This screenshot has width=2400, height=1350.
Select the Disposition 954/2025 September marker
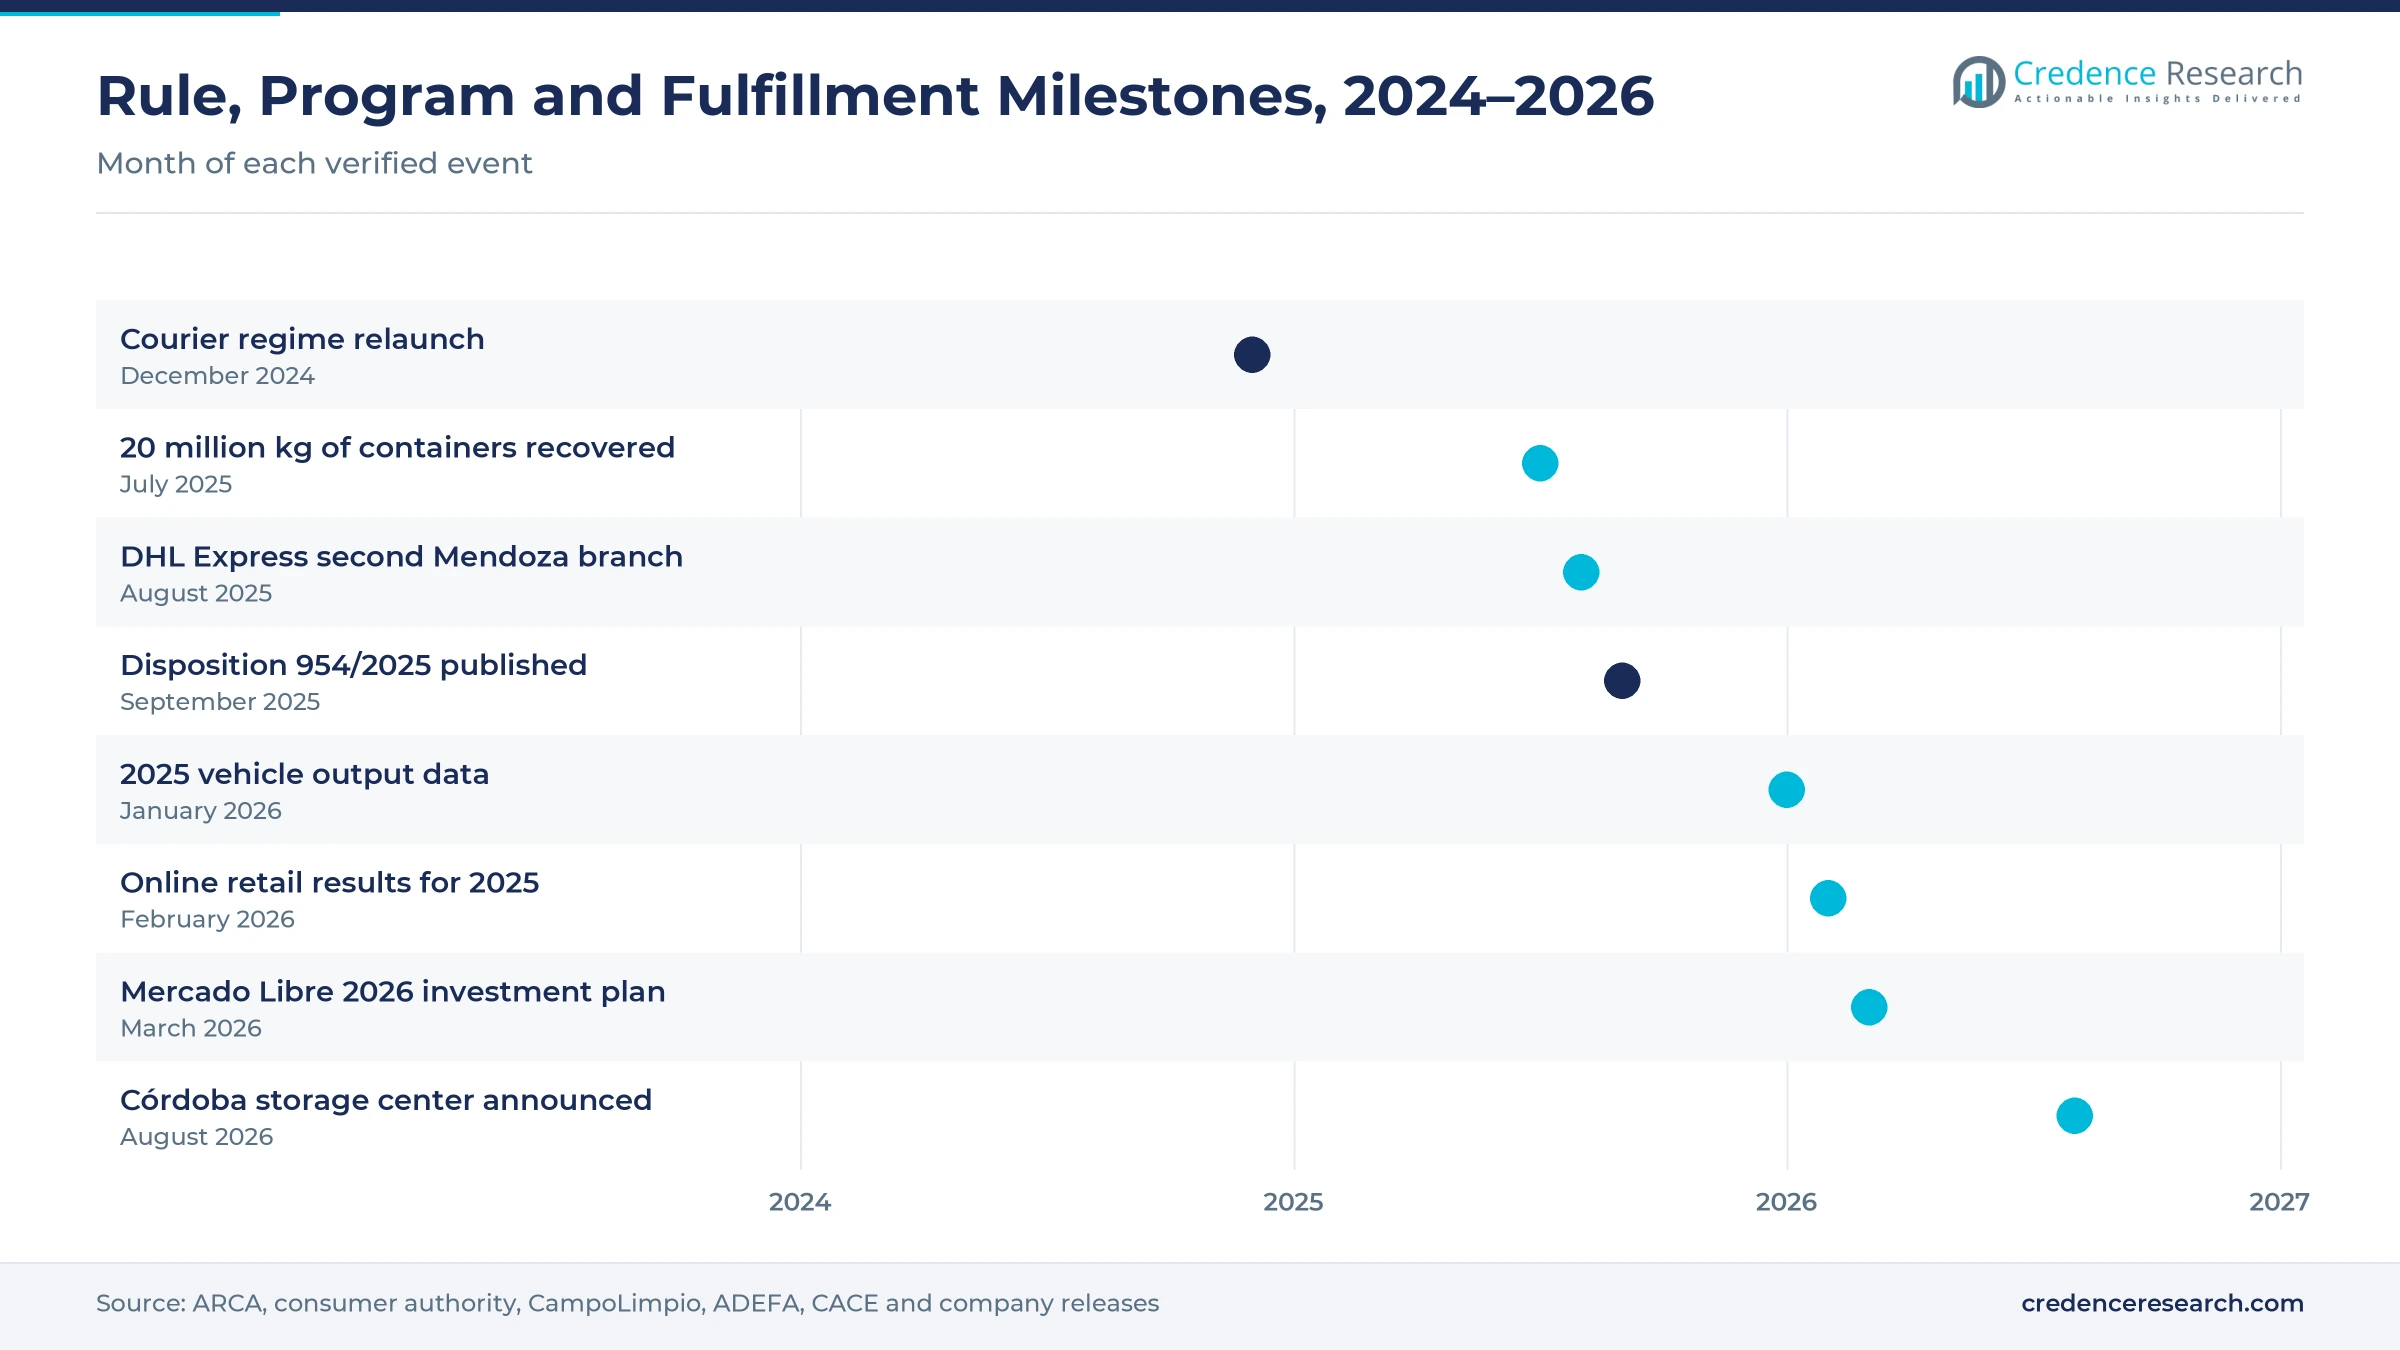[1622, 681]
